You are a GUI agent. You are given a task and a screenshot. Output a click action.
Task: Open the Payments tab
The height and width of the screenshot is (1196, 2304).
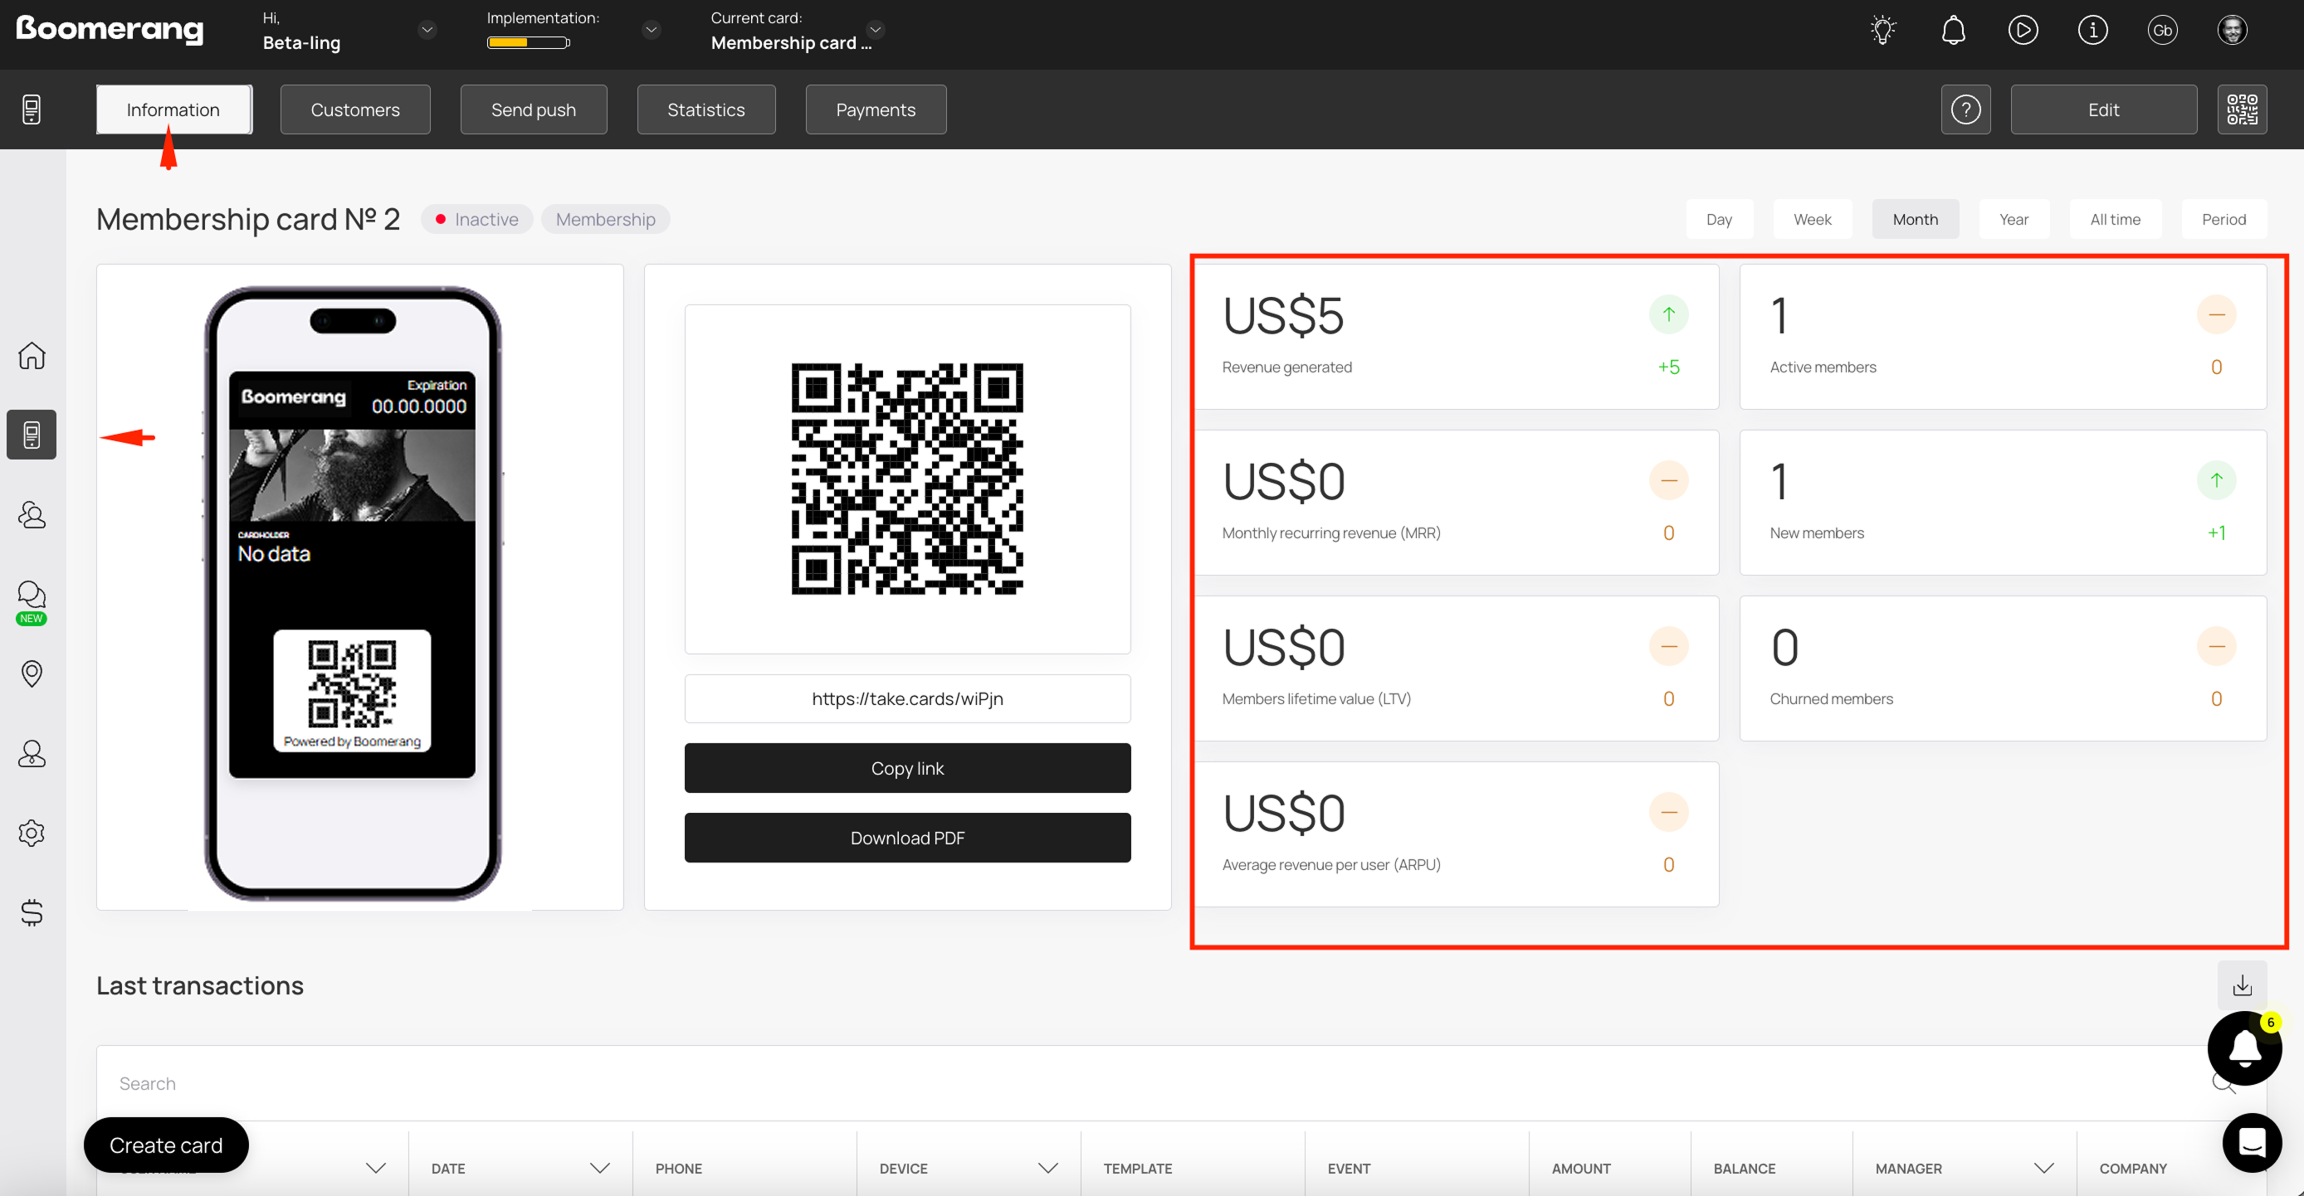(x=876, y=109)
